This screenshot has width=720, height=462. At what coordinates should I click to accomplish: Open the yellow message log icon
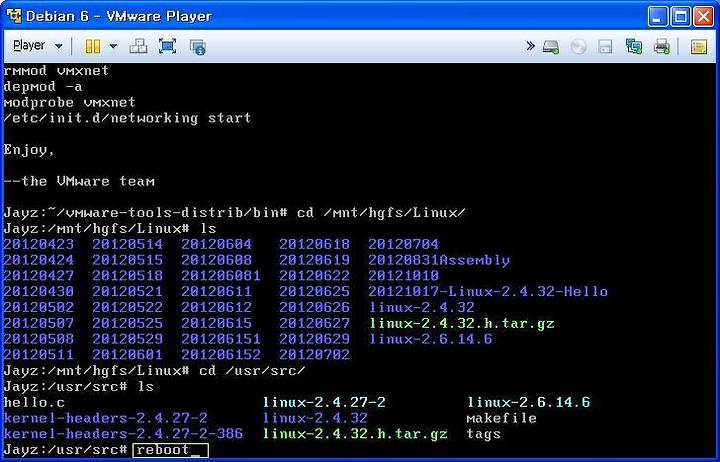698,46
